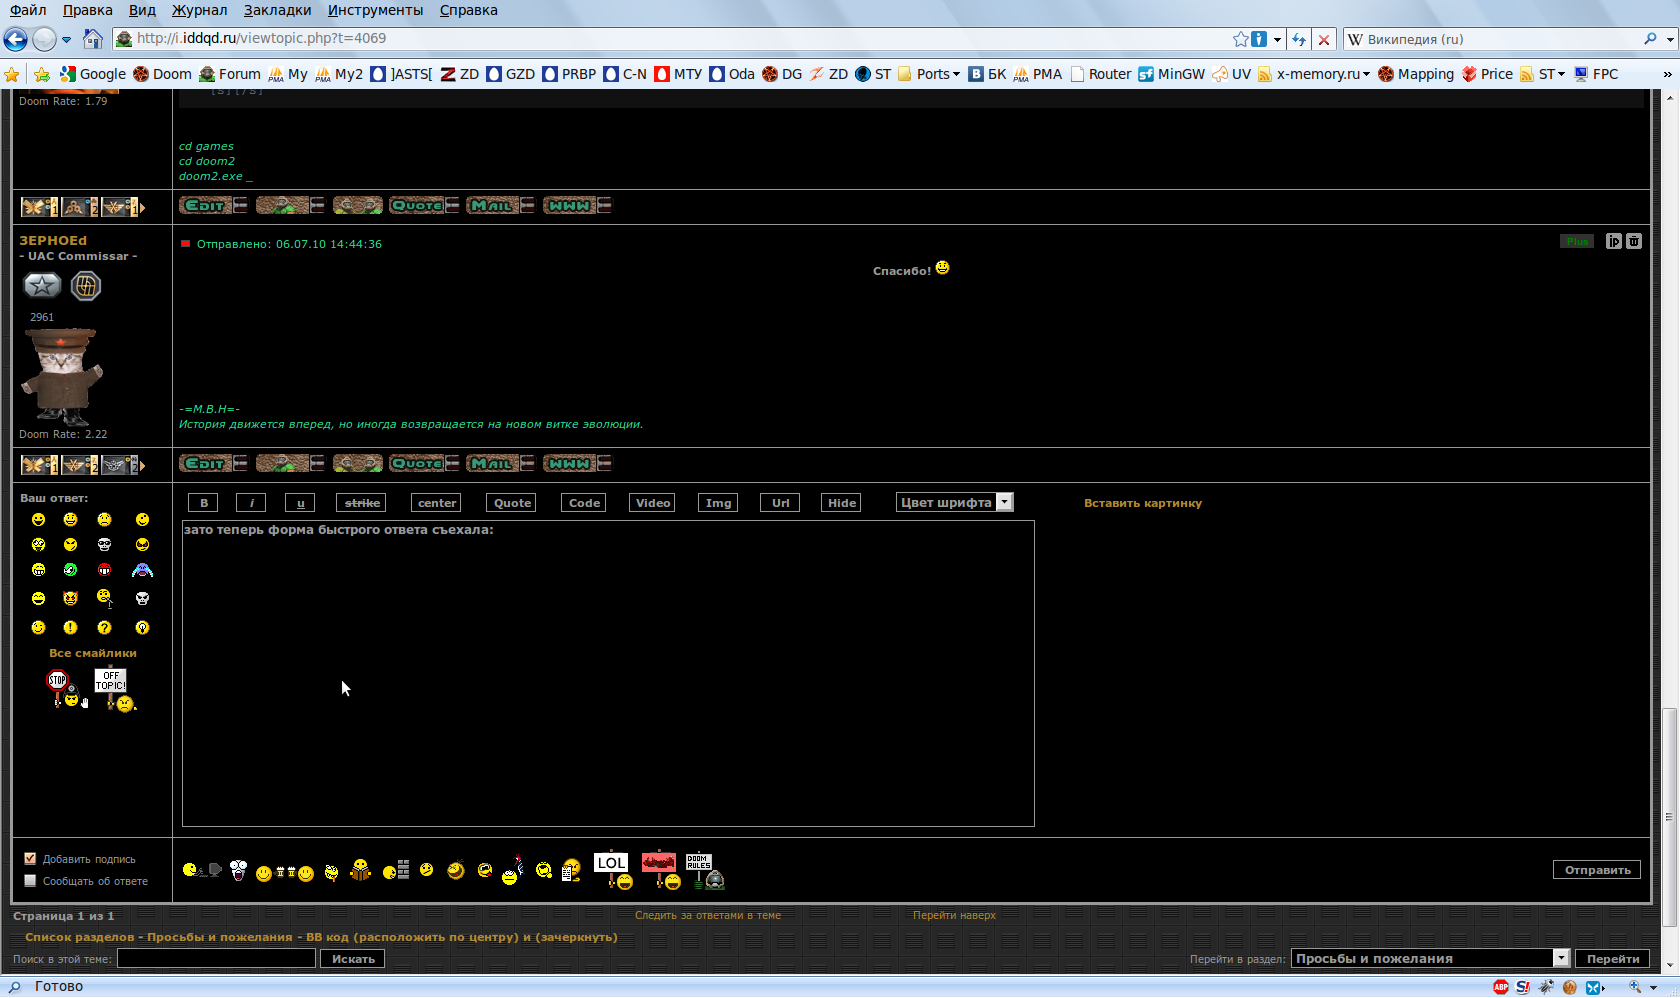Open the Закладки menu
Screen dimensions: 1680x998
pyautogui.click(x=277, y=10)
